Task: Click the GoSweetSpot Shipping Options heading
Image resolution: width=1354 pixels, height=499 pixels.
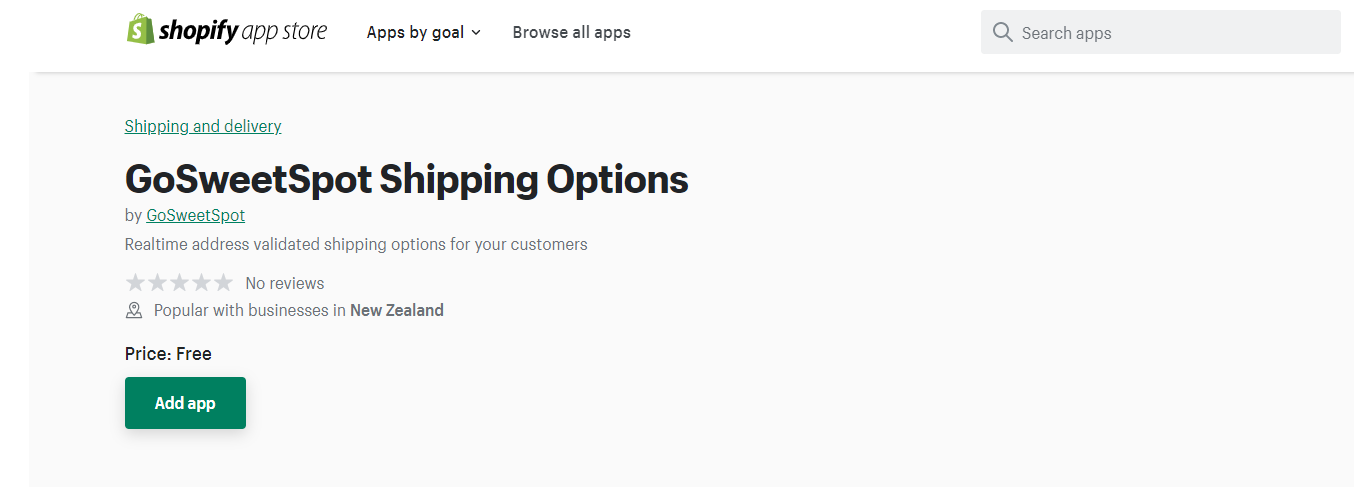Action: pyautogui.click(x=407, y=179)
